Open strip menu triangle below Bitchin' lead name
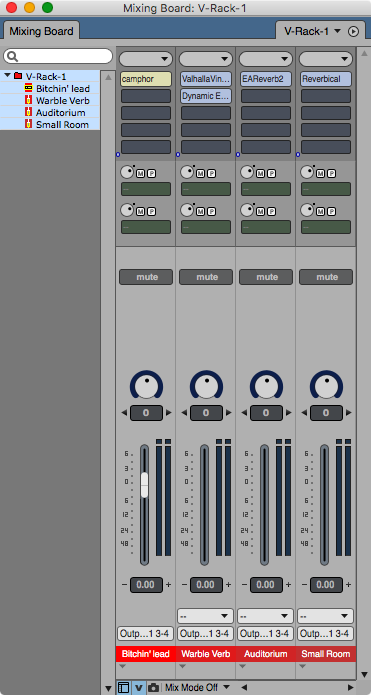Image resolution: width=371 pixels, height=695 pixels. [123, 666]
